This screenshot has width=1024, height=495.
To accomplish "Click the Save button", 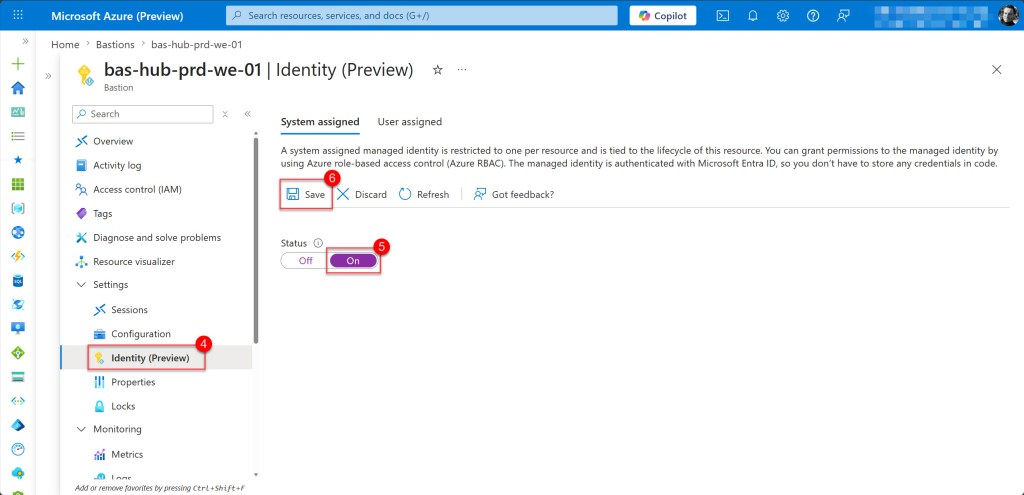I will [x=306, y=194].
